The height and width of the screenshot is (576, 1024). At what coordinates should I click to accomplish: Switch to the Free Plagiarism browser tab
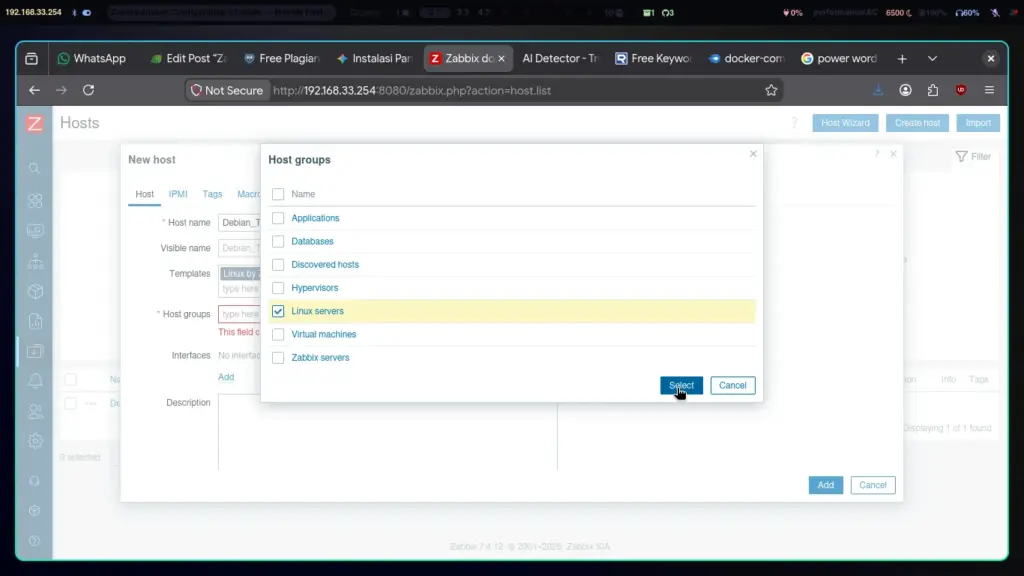[282, 59]
